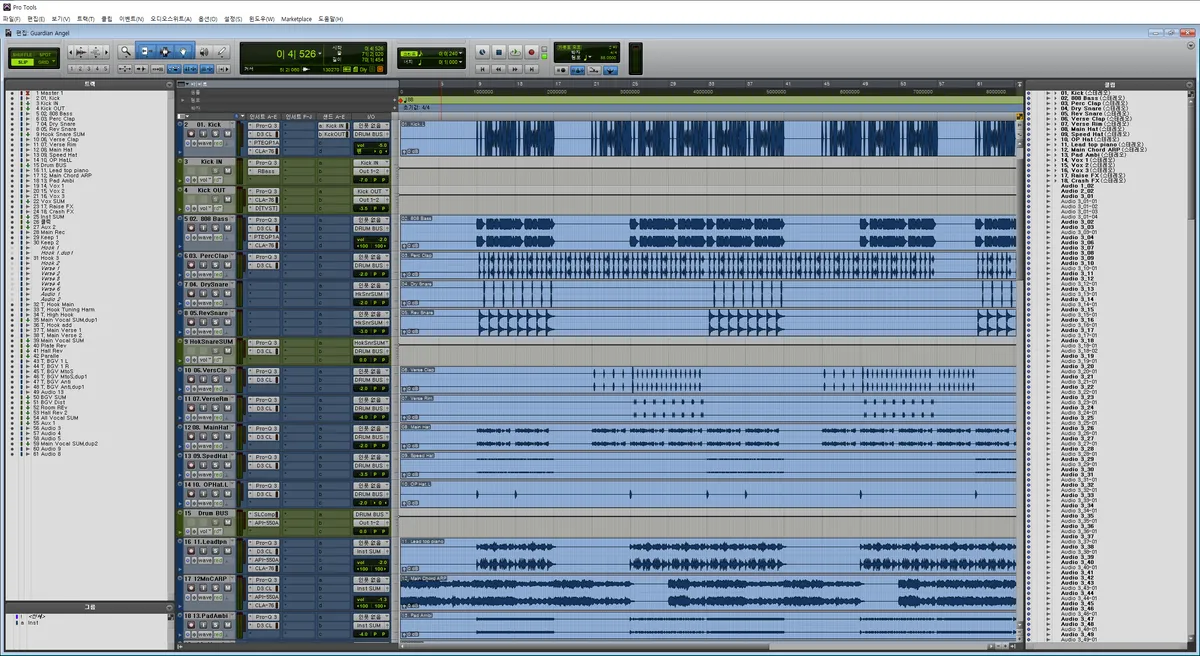Click Return to Zero transport button
Image resolution: width=1200 pixels, height=656 pixels.
482,69
